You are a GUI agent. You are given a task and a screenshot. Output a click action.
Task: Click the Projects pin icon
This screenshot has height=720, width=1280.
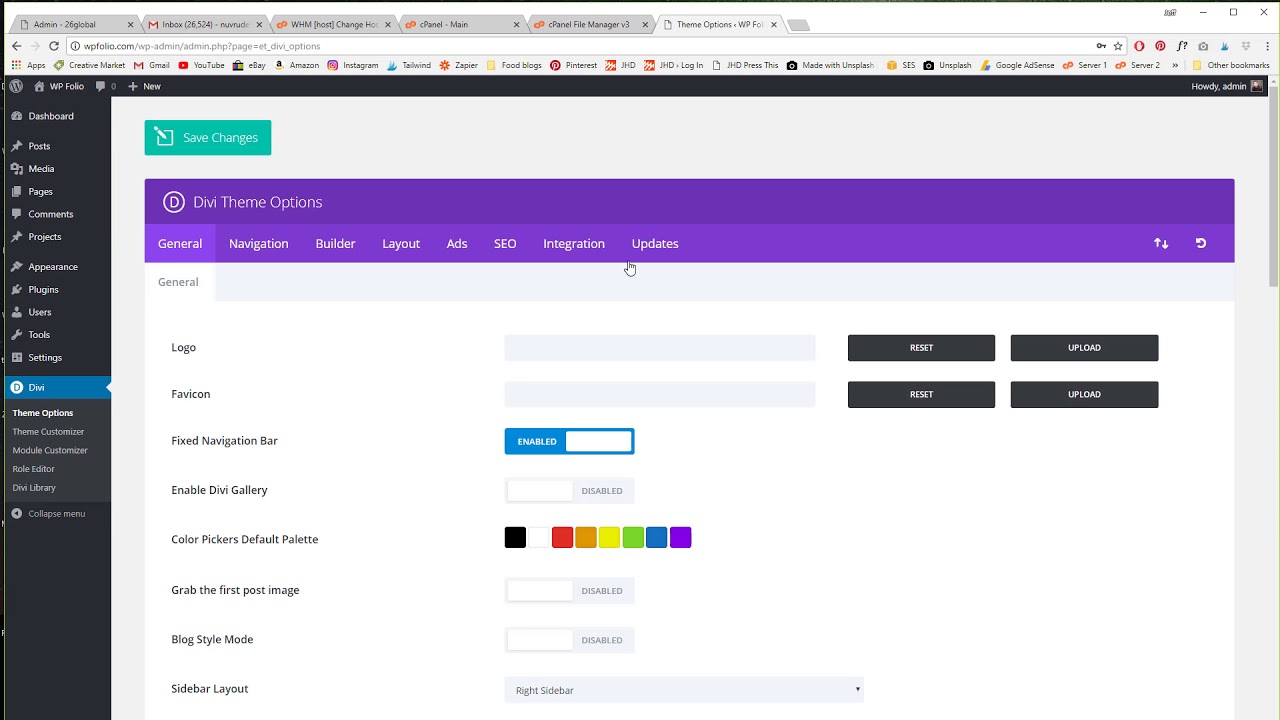coord(17,237)
